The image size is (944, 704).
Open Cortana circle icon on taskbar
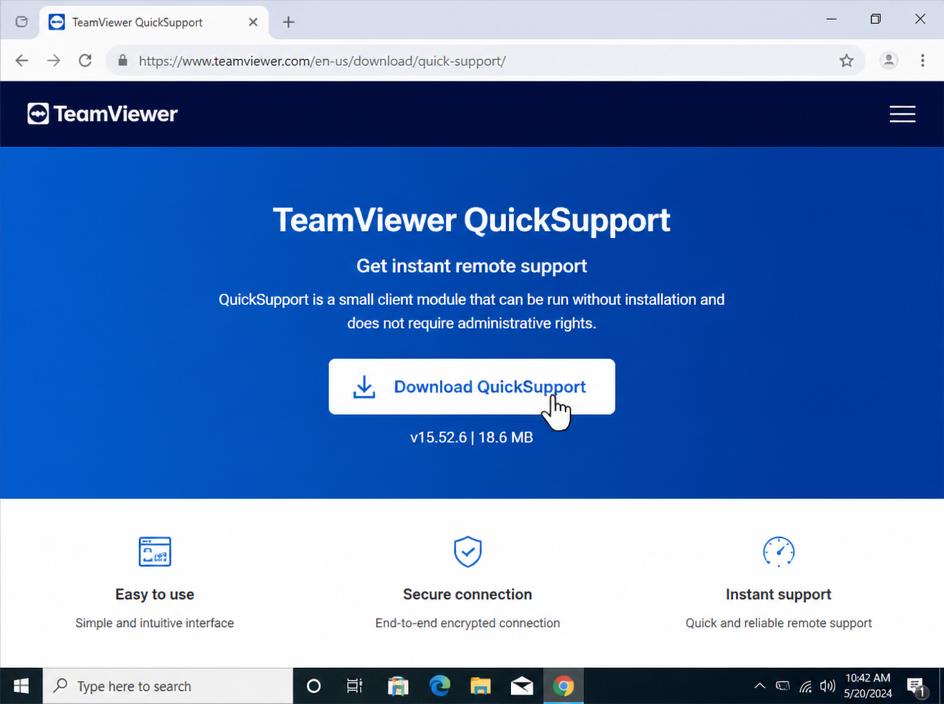click(x=314, y=686)
